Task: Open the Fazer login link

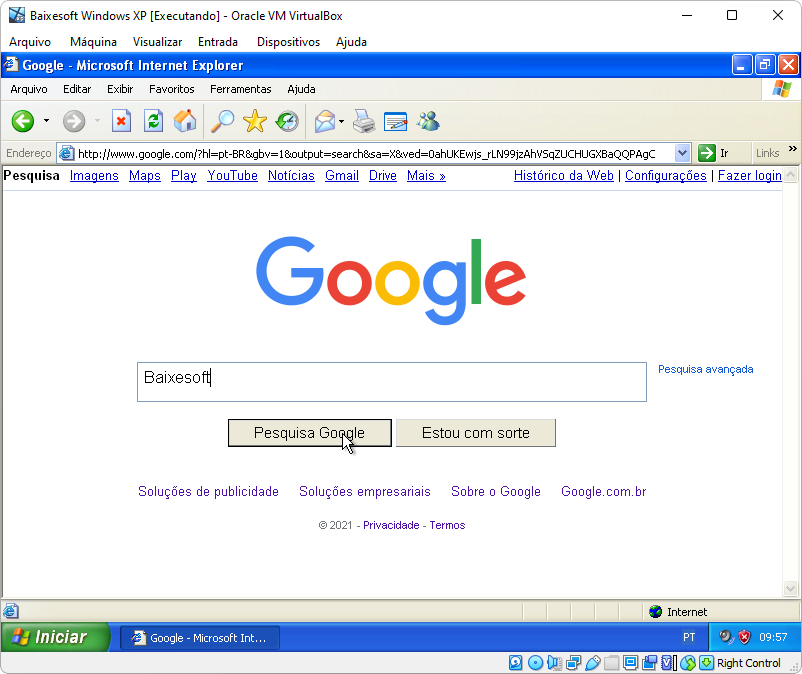Action: (750, 175)
